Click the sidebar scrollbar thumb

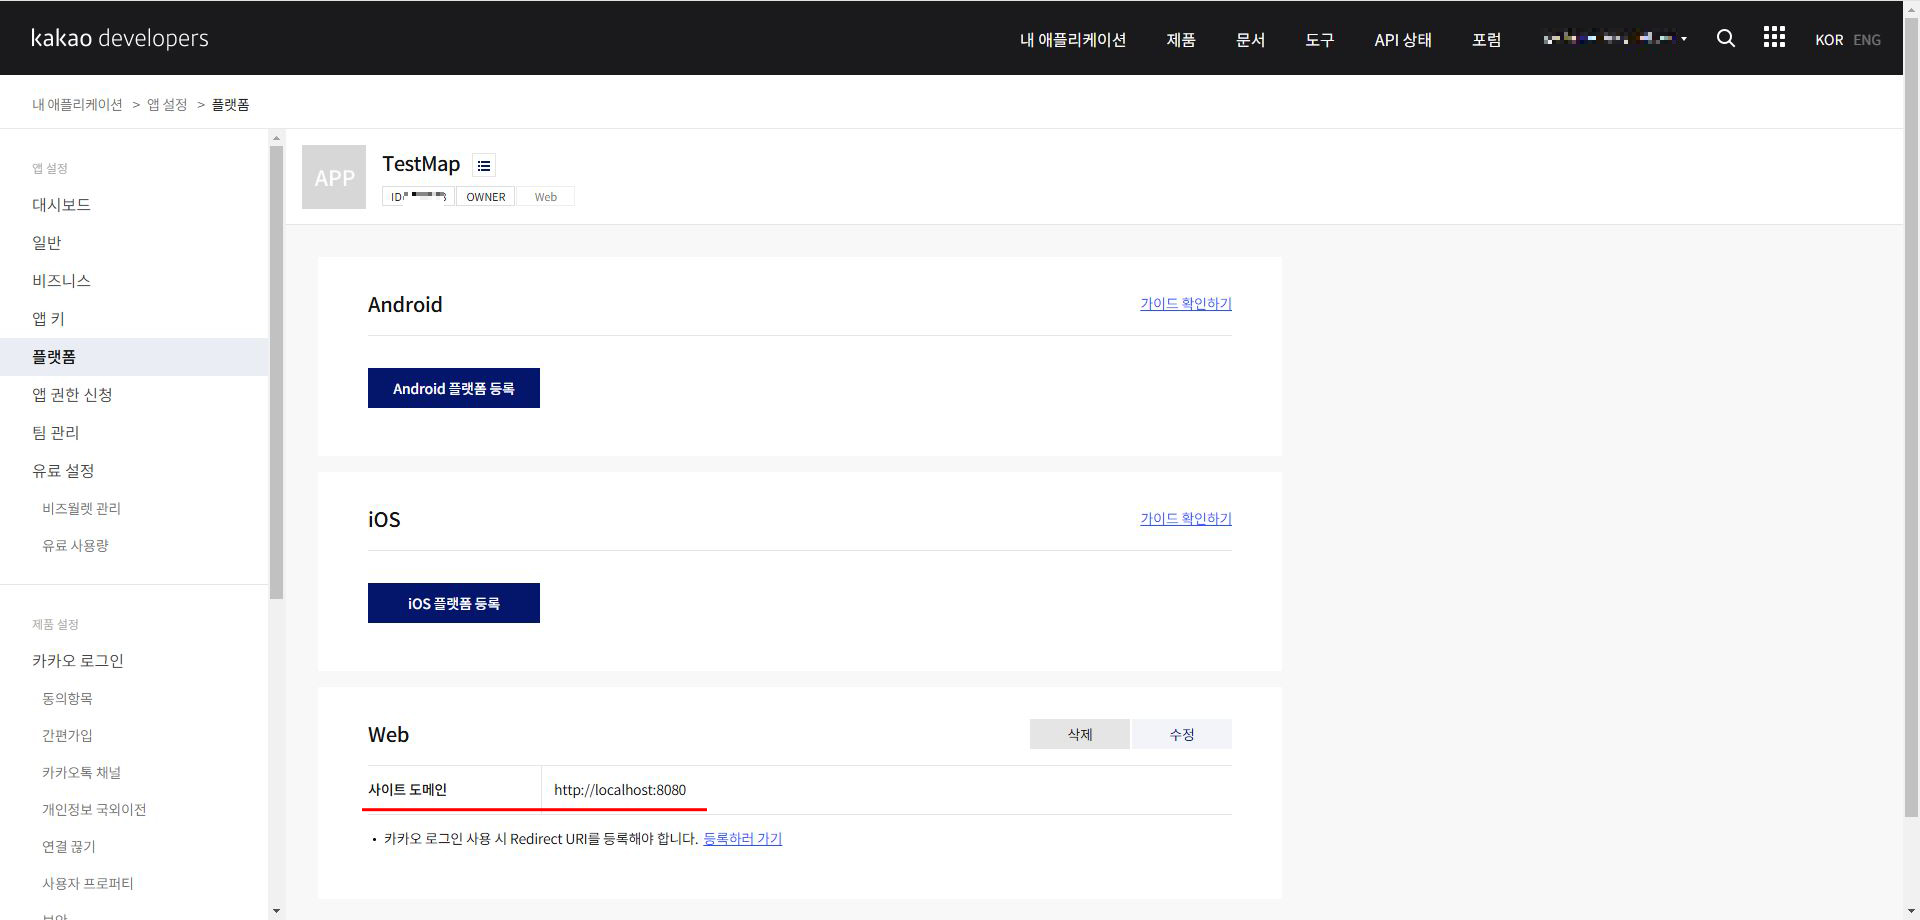pyautogui.click(x=276, y=372)
